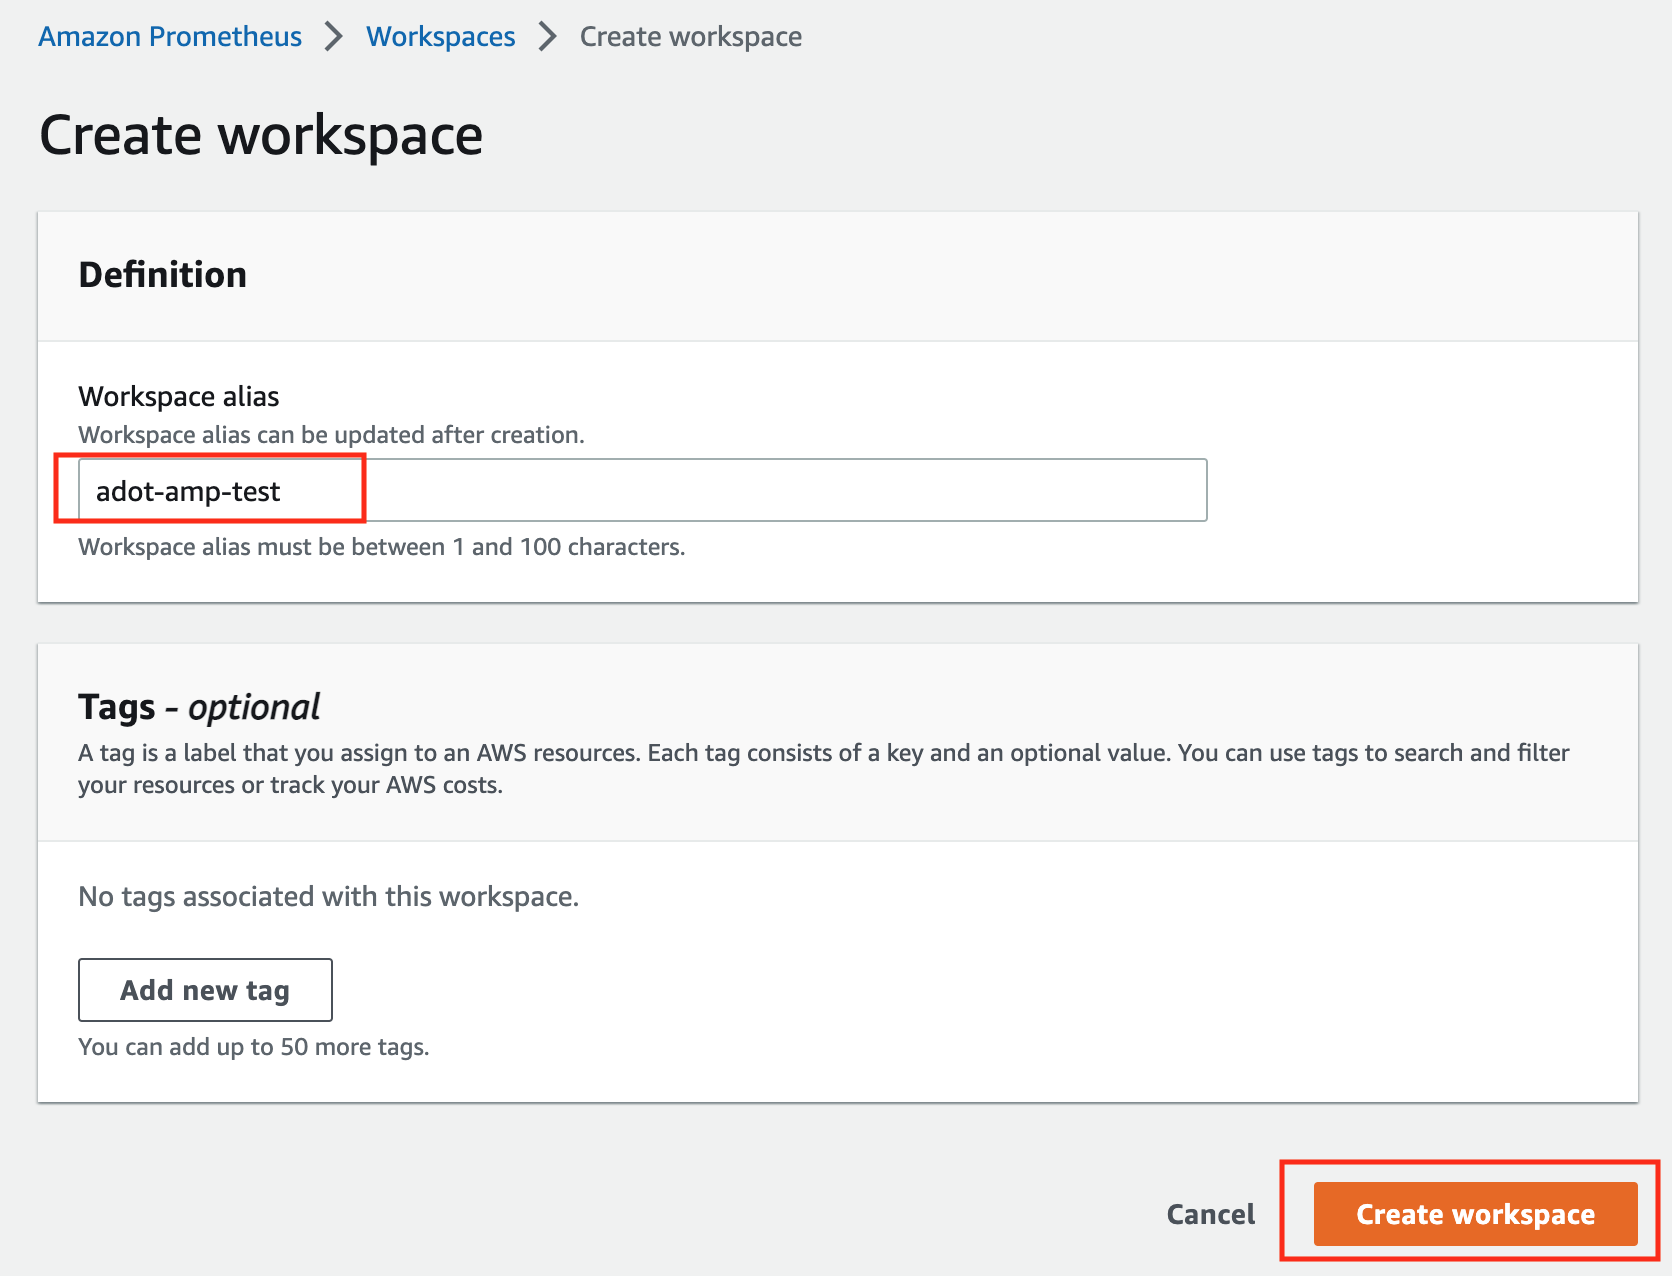1672x1276 pixels.
Task: Click the Workspace alias field label
Action: pyautogui.click(x=178, y=396)
